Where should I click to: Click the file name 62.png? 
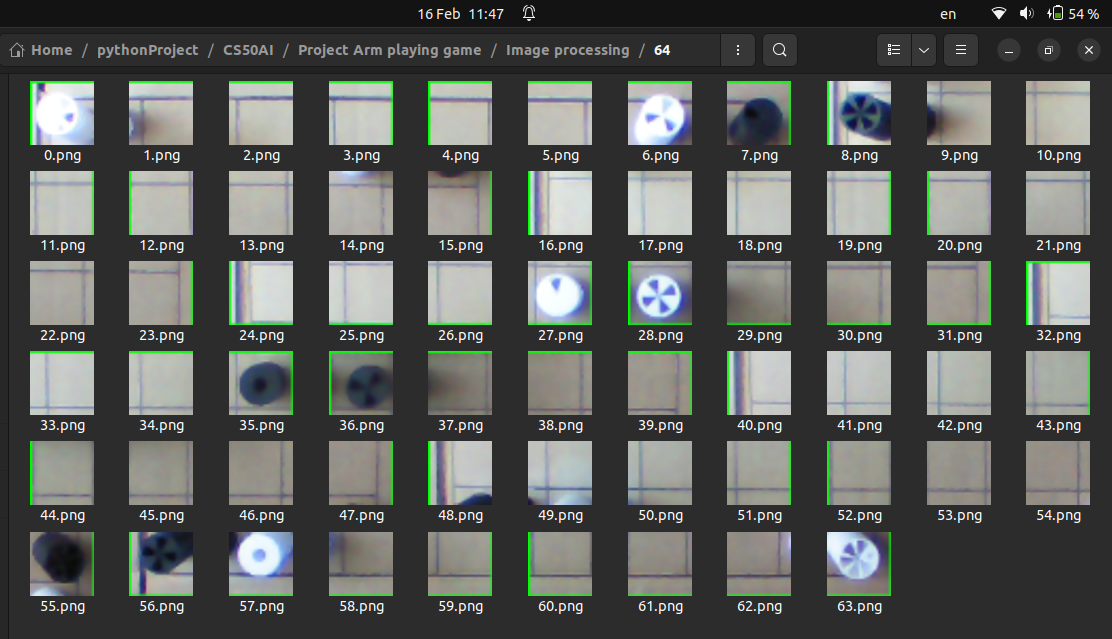pyautogui.click(x=760, y=606)
